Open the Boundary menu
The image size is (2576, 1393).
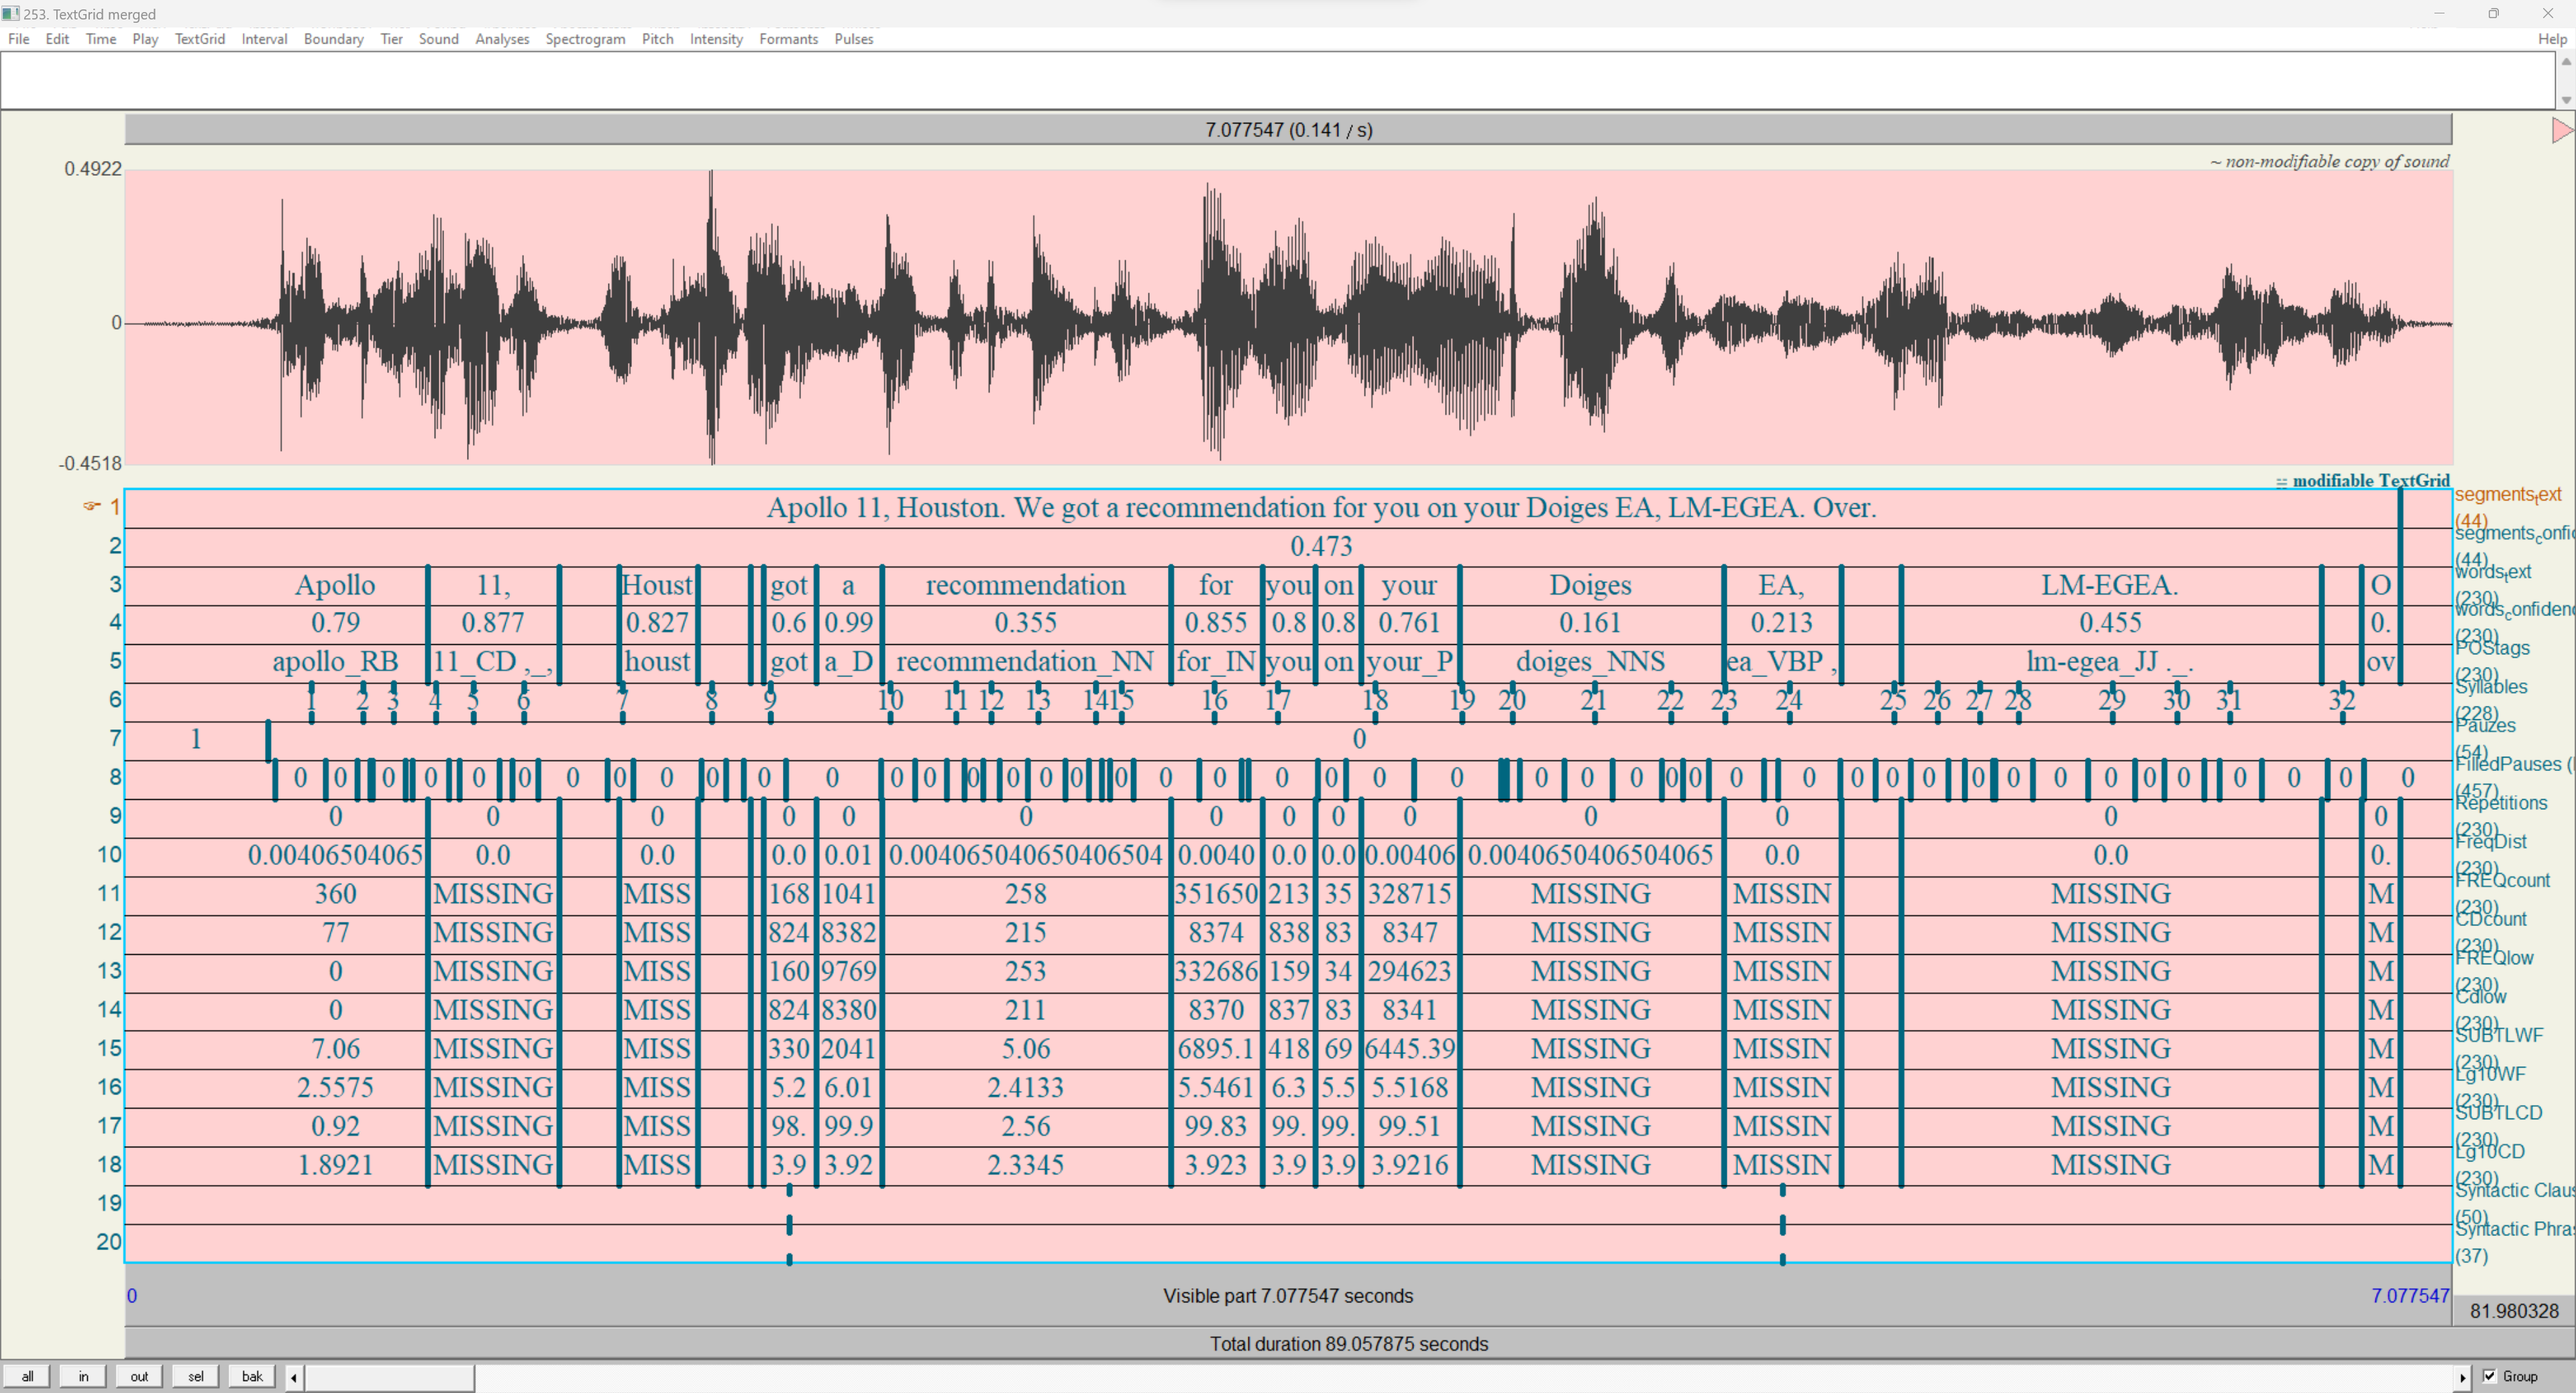pos(333,39)
